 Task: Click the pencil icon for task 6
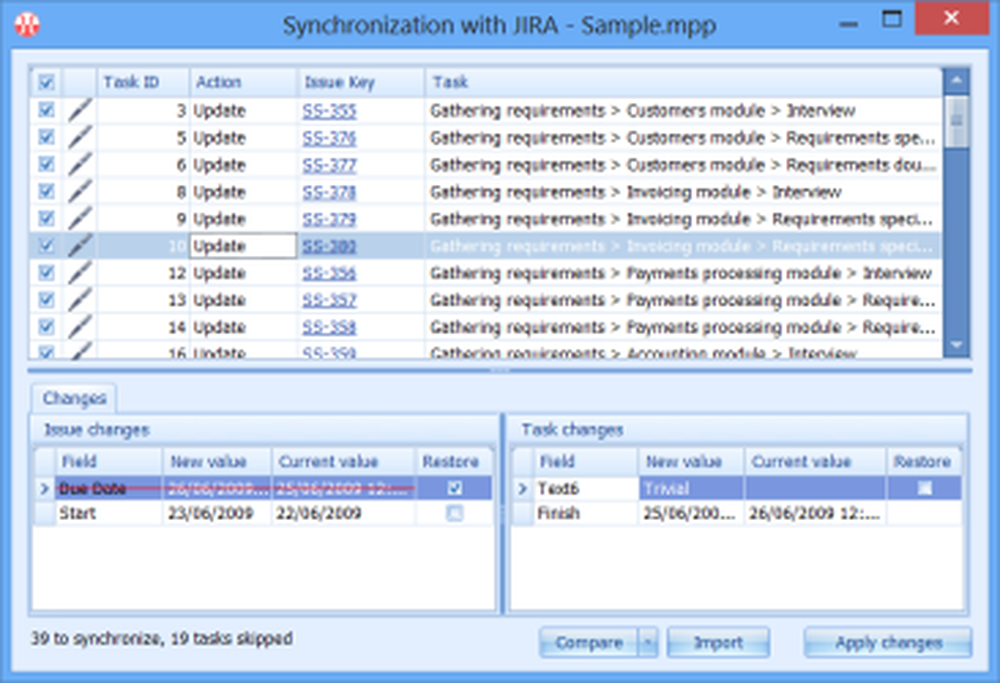pos(80,165)
